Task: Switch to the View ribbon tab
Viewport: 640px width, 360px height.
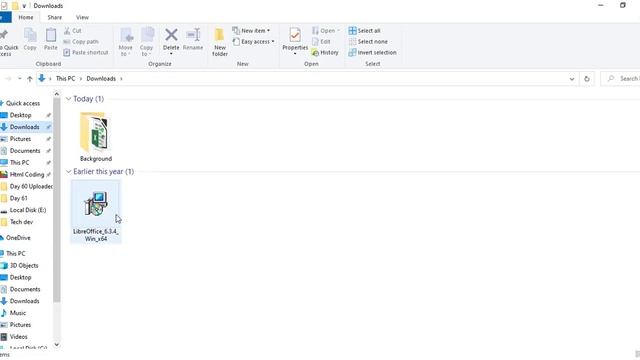Action: 82,18
